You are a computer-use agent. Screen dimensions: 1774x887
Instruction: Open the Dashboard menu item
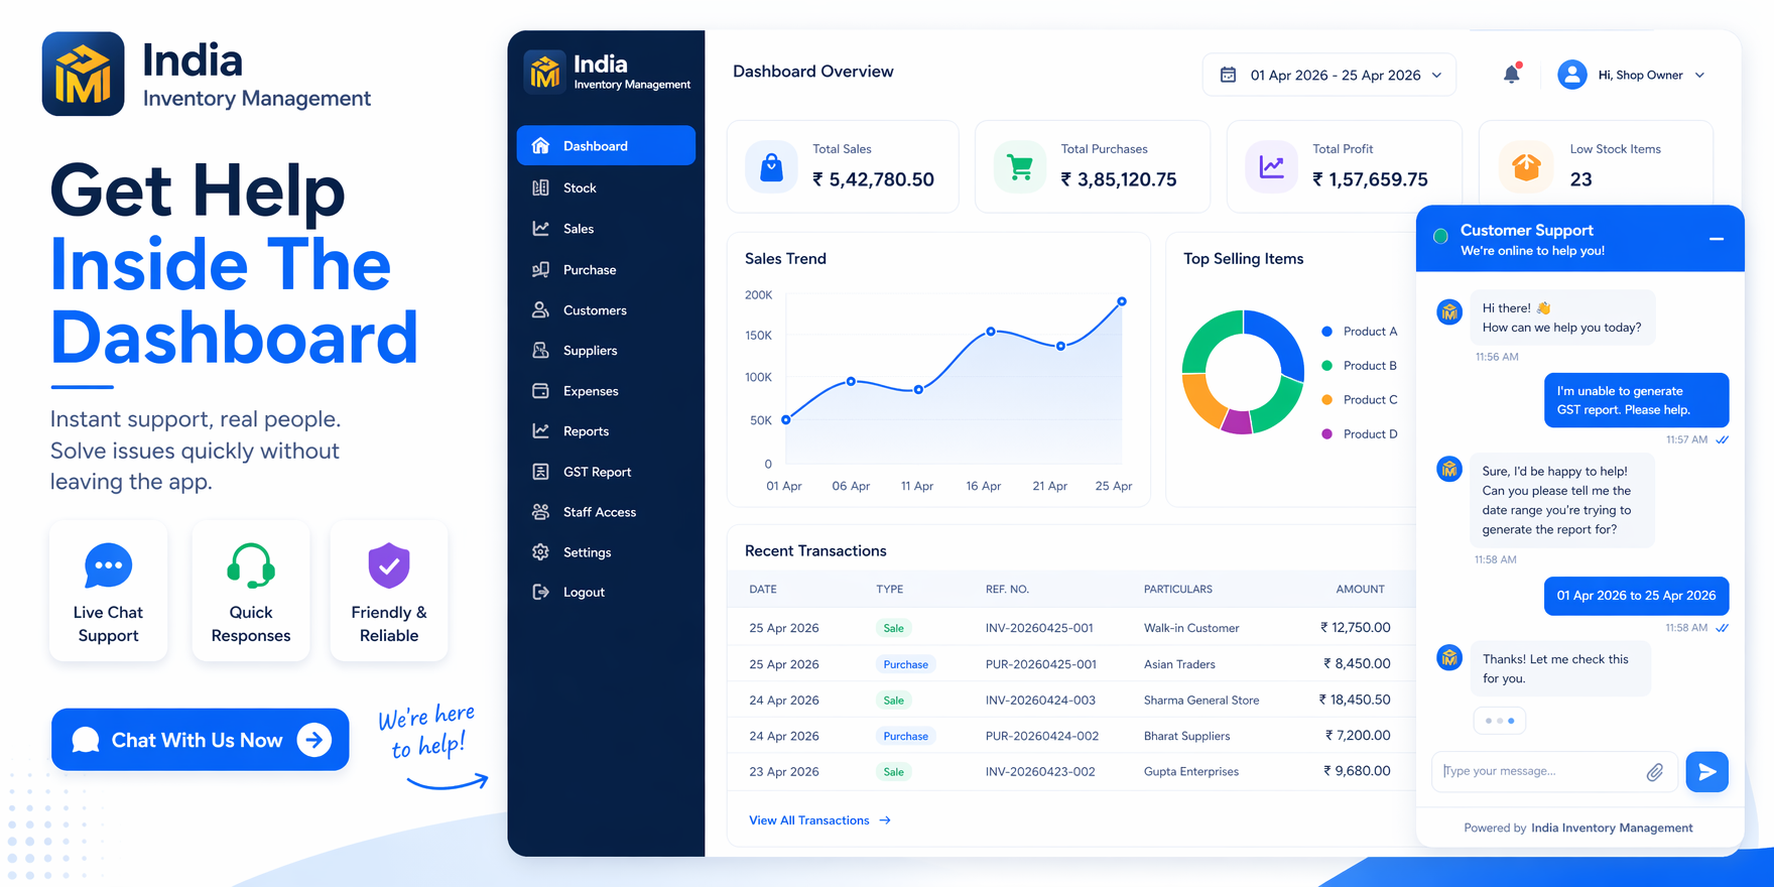coord(606,146)
